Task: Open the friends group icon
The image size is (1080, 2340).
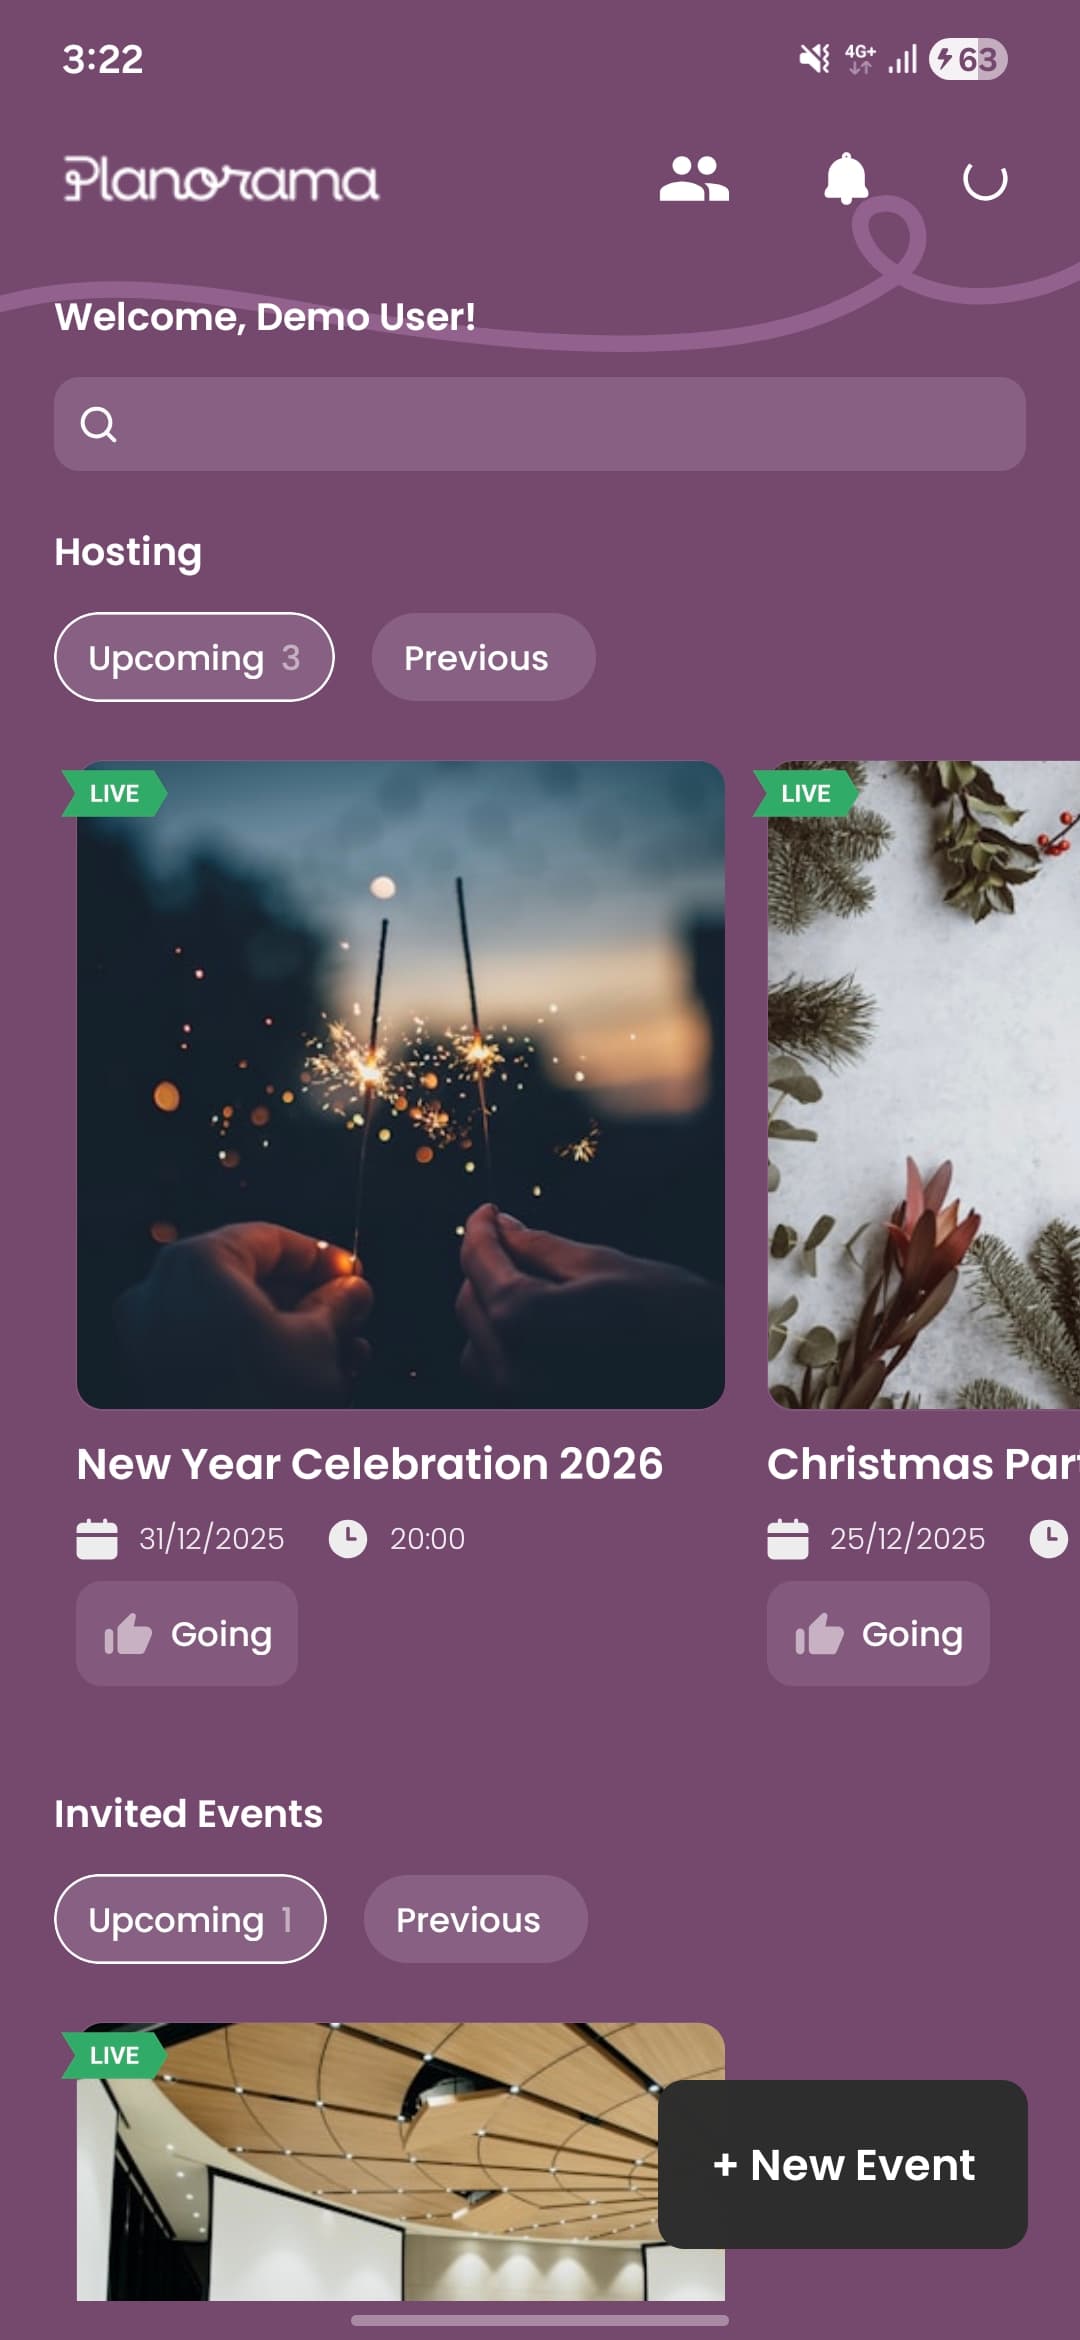Action: click(x=694, y=180)
